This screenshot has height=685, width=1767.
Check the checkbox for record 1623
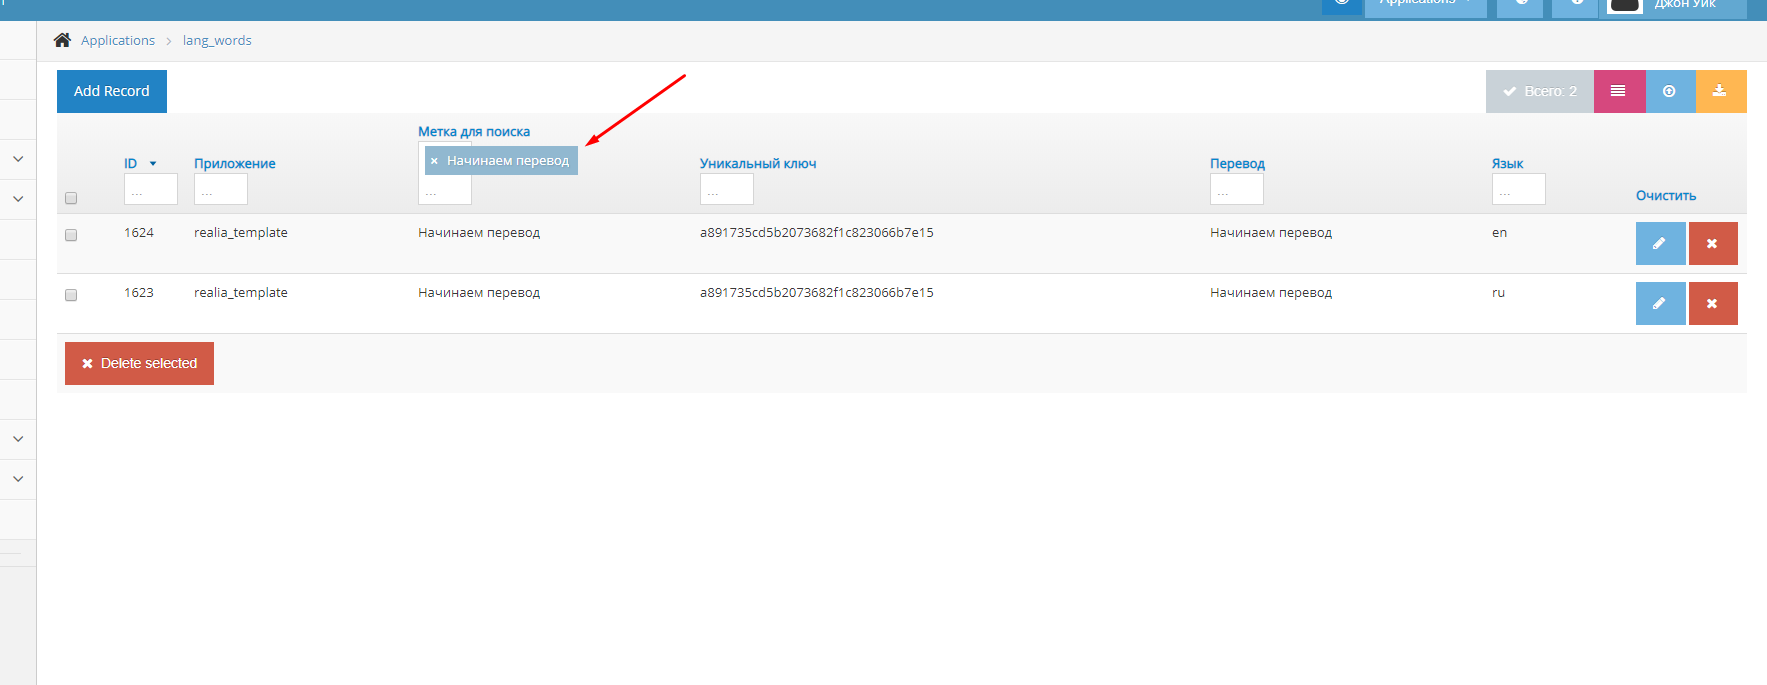[x=71, y=295]
